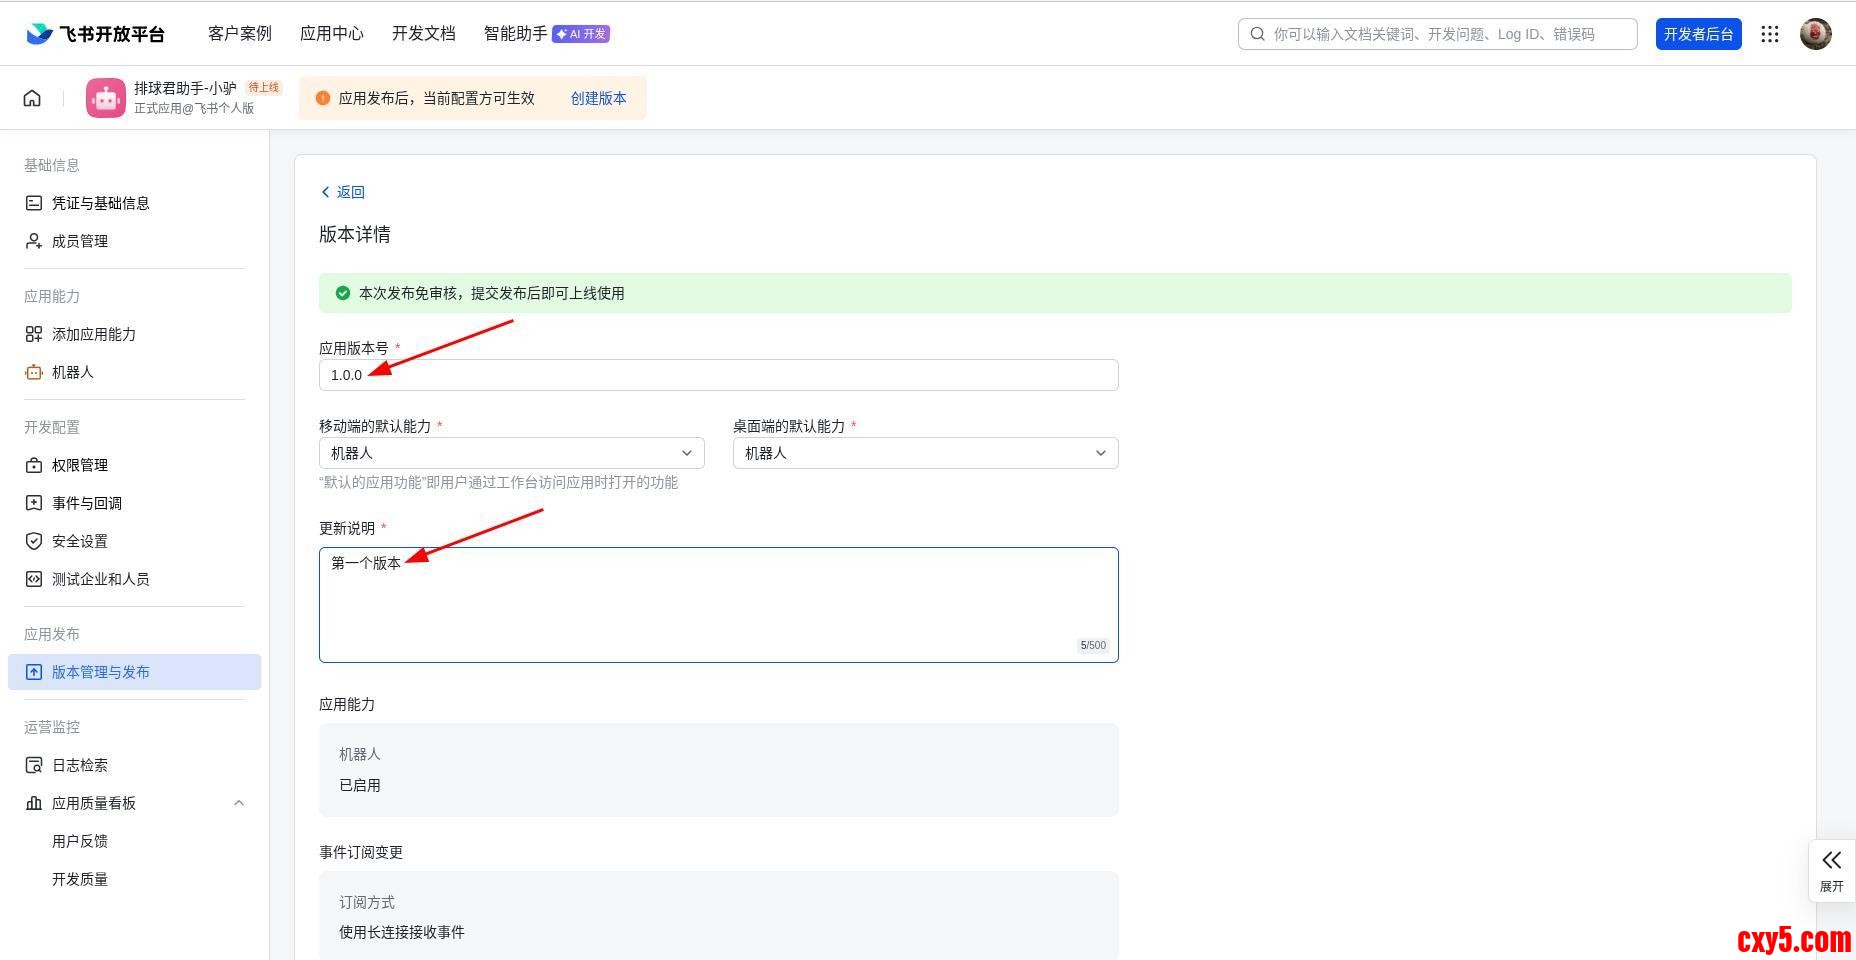The height and width of the screenshot is (960, 1856).
Task: Open 桌面端的默认能力 dropdown
Action: (x=925, y=453)
